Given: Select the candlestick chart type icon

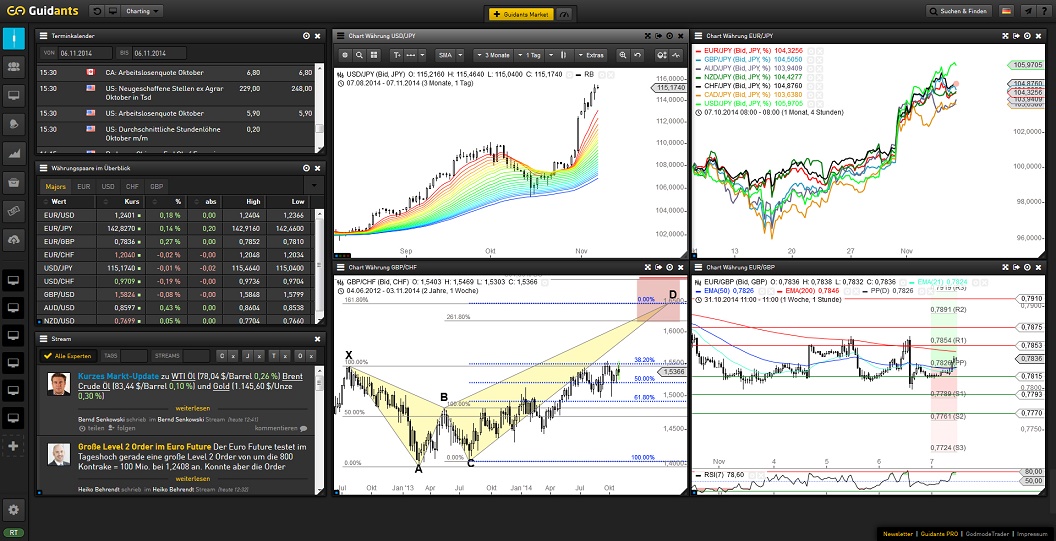Looking at the screenshot, I should pos(564,55).
